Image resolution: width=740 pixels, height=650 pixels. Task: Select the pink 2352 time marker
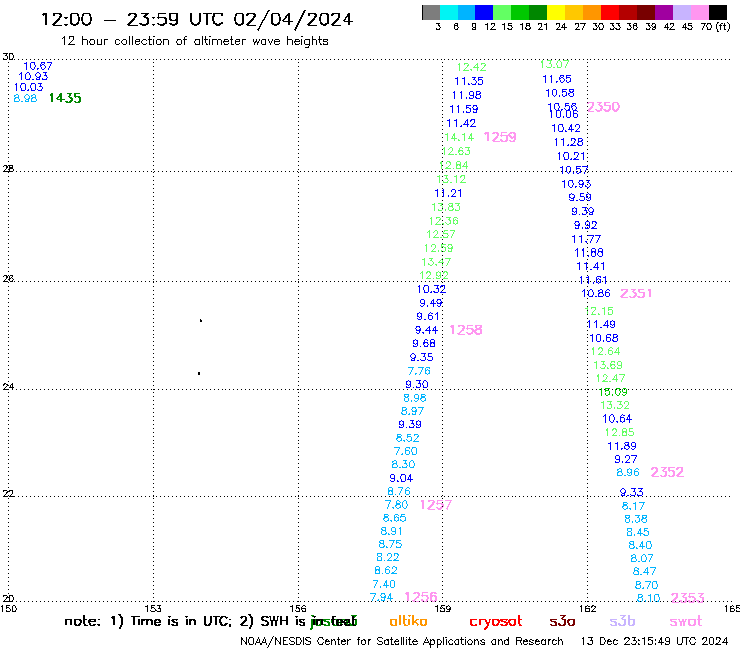667,472
